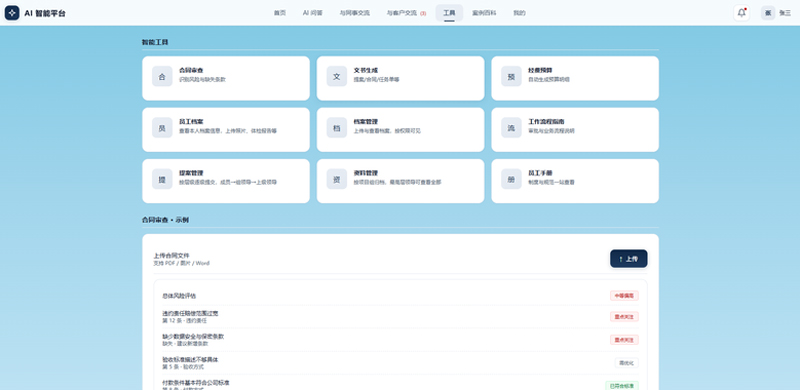This screenshot has height=390, width=800.
Task: Open the AI 问答 tab
Action: tap(312, 13)
